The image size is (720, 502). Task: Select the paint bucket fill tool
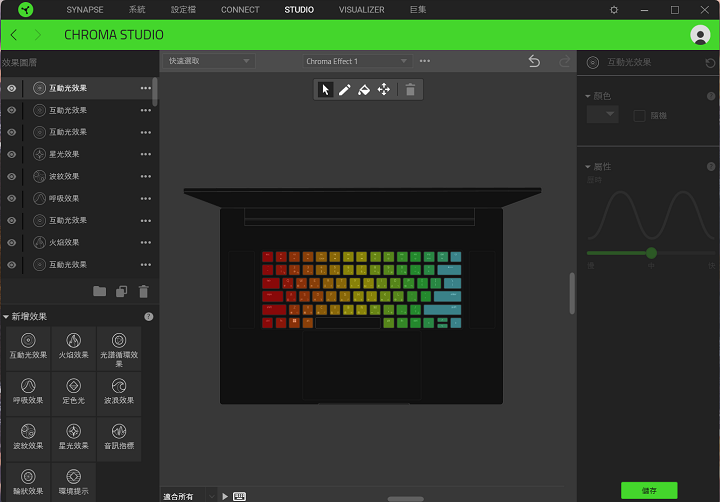[x=364, y=90]
